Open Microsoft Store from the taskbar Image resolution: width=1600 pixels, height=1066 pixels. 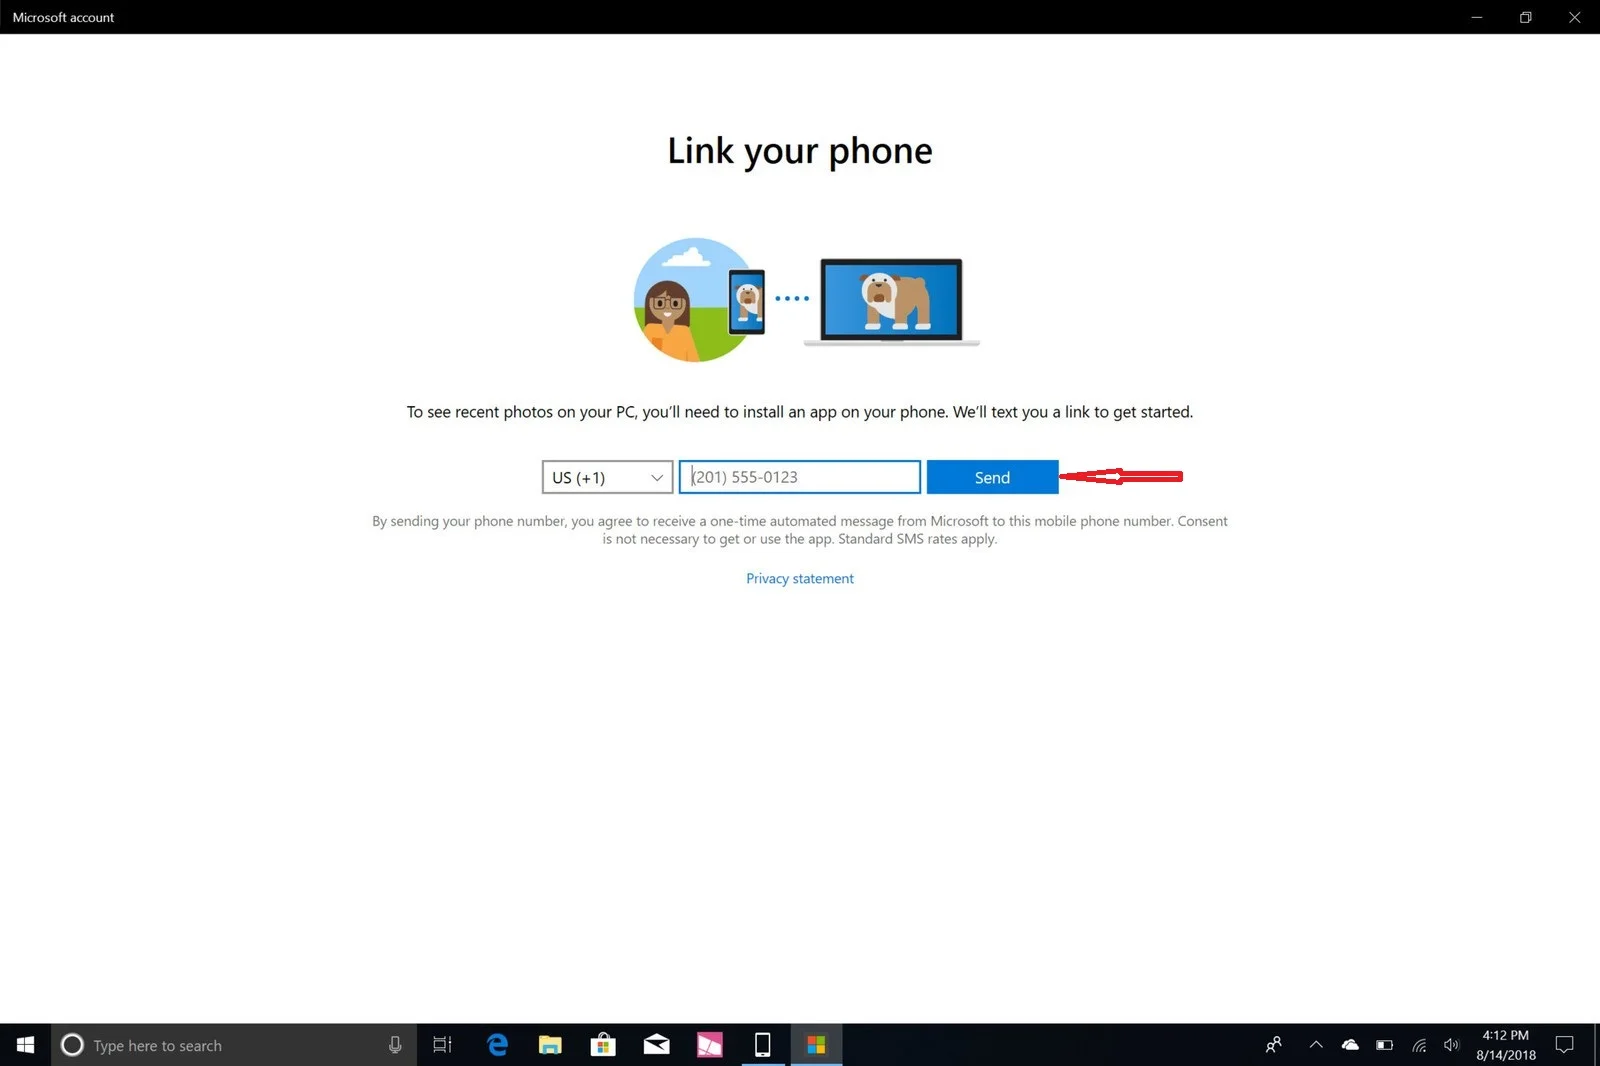pos(603,1045)
